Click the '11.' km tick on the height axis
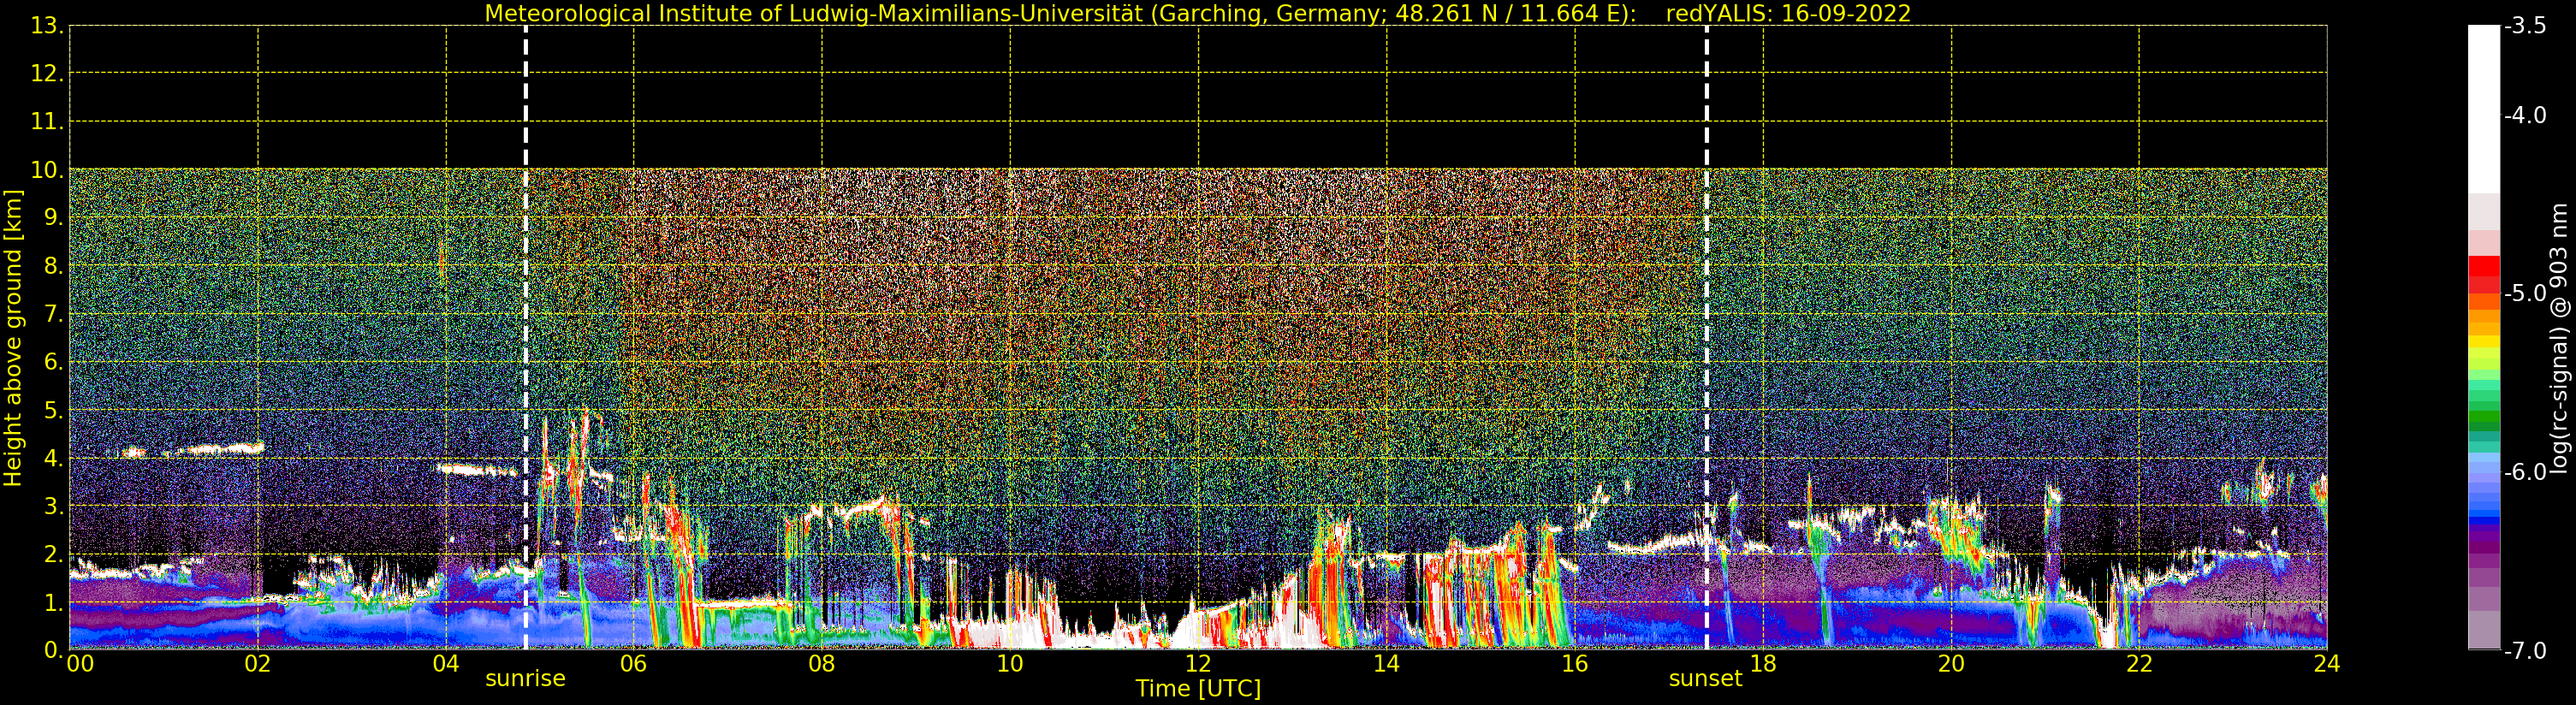The image size is (2576, 705). pyautogui.click(x=48, y=122)
